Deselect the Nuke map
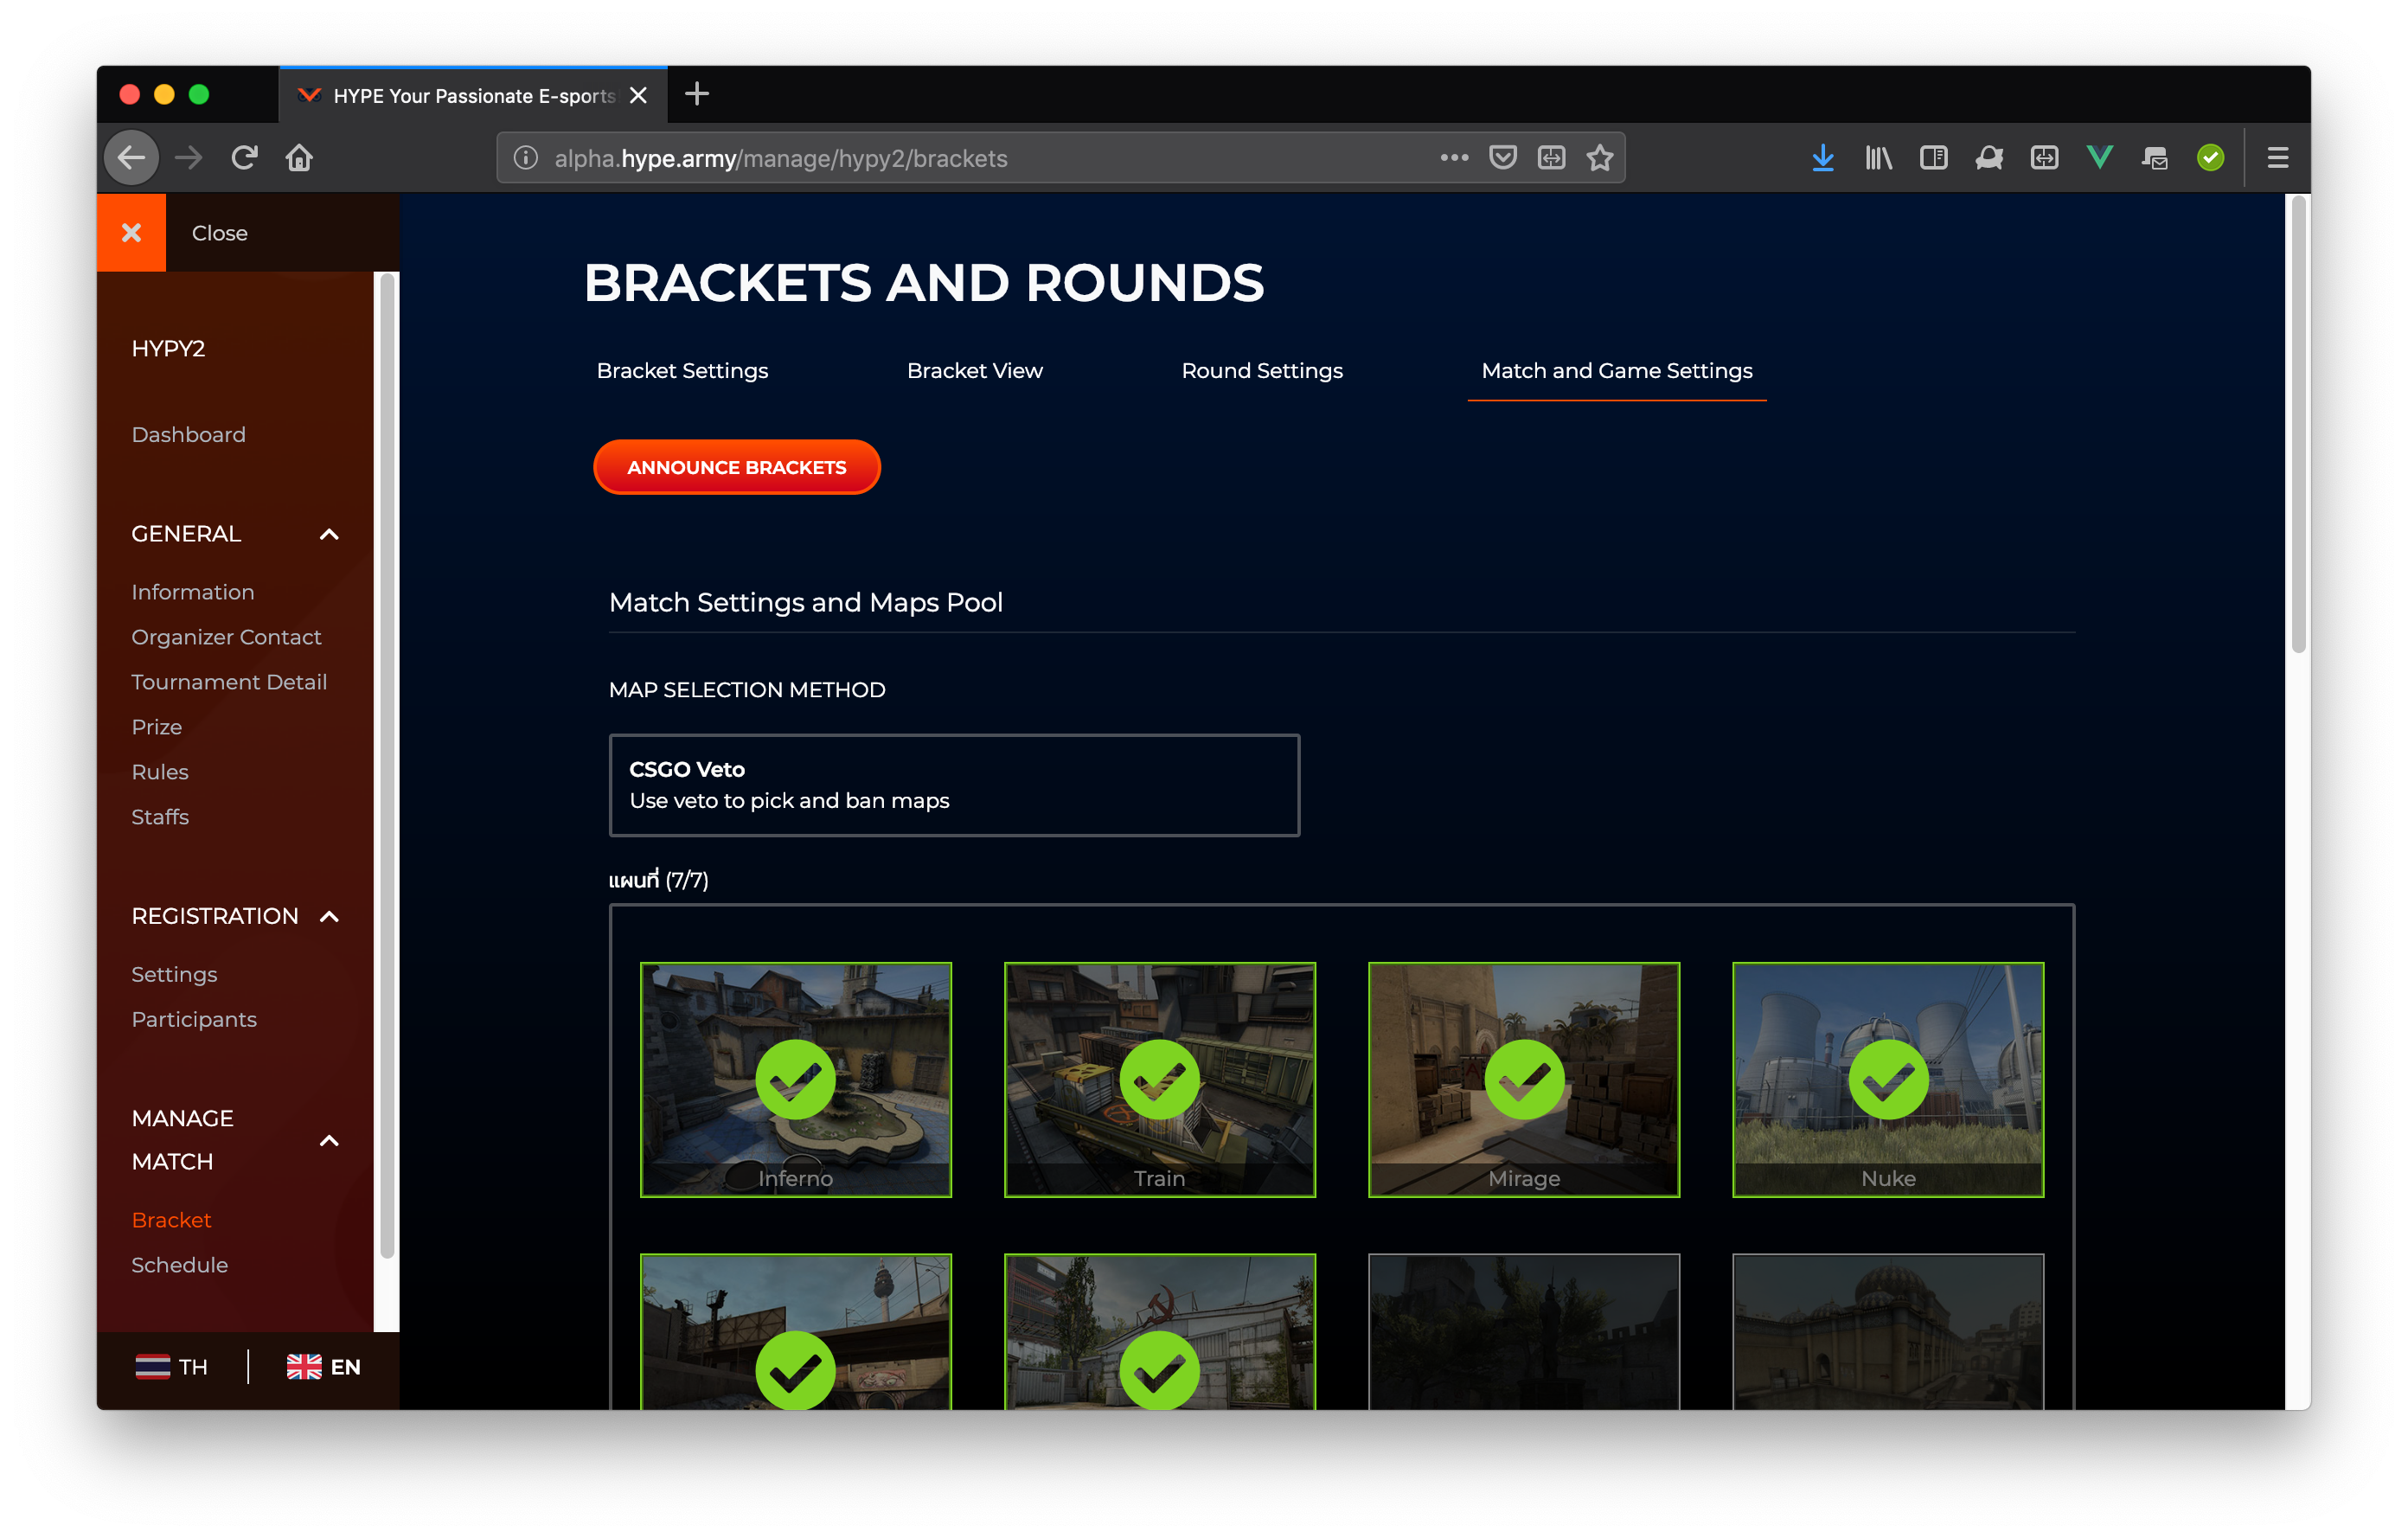2408x1538 pixels. 1888,1080
